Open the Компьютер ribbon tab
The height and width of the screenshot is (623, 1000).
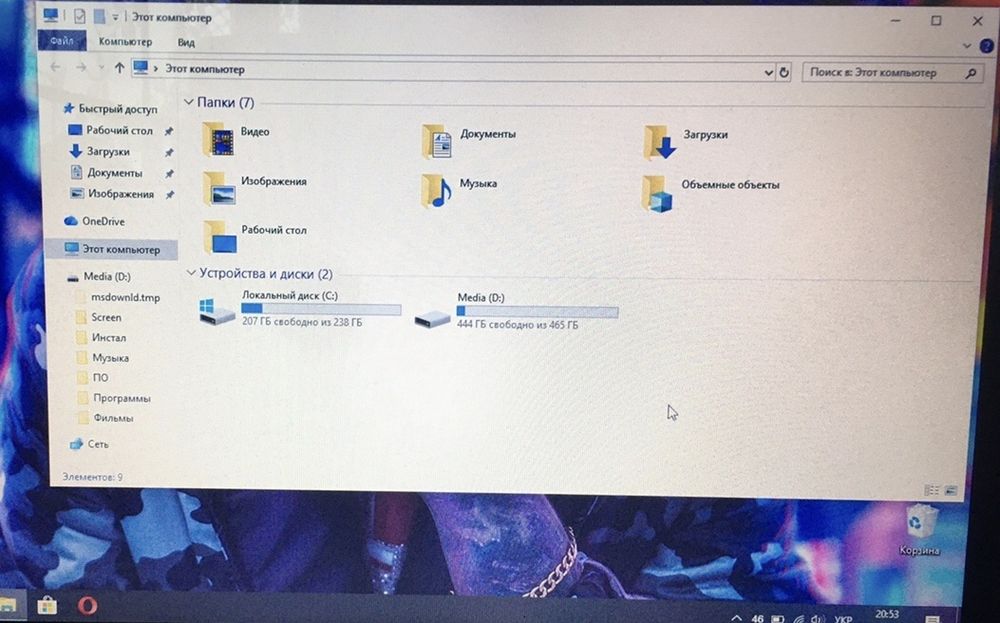tap(125, 41)
